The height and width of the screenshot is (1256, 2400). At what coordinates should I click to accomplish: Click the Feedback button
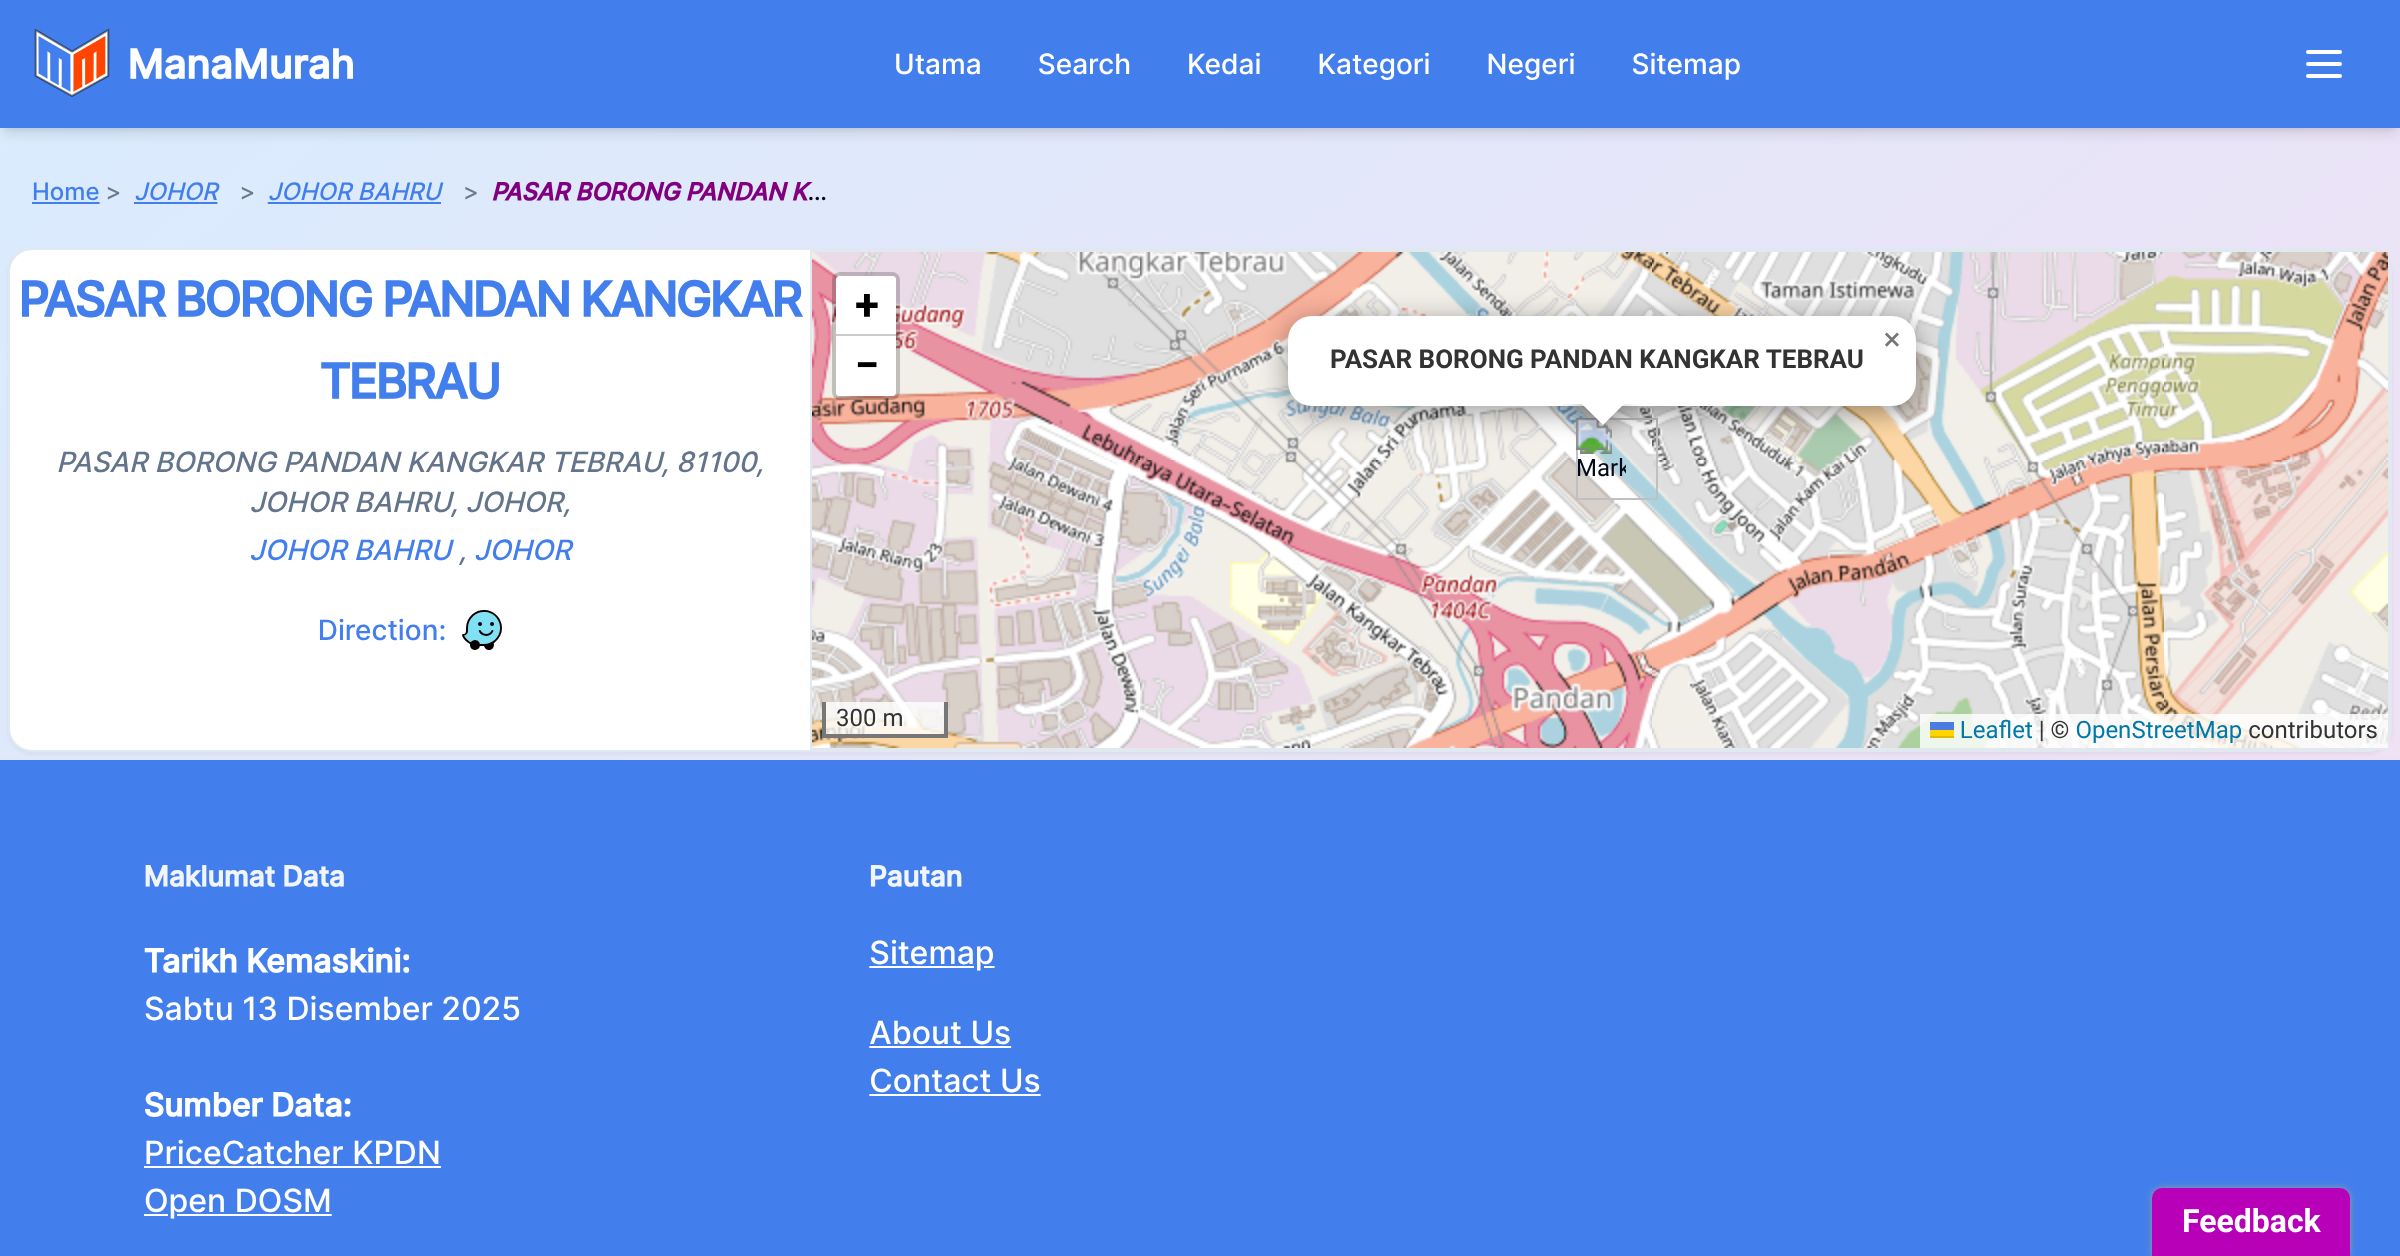pos(2250,1220)
